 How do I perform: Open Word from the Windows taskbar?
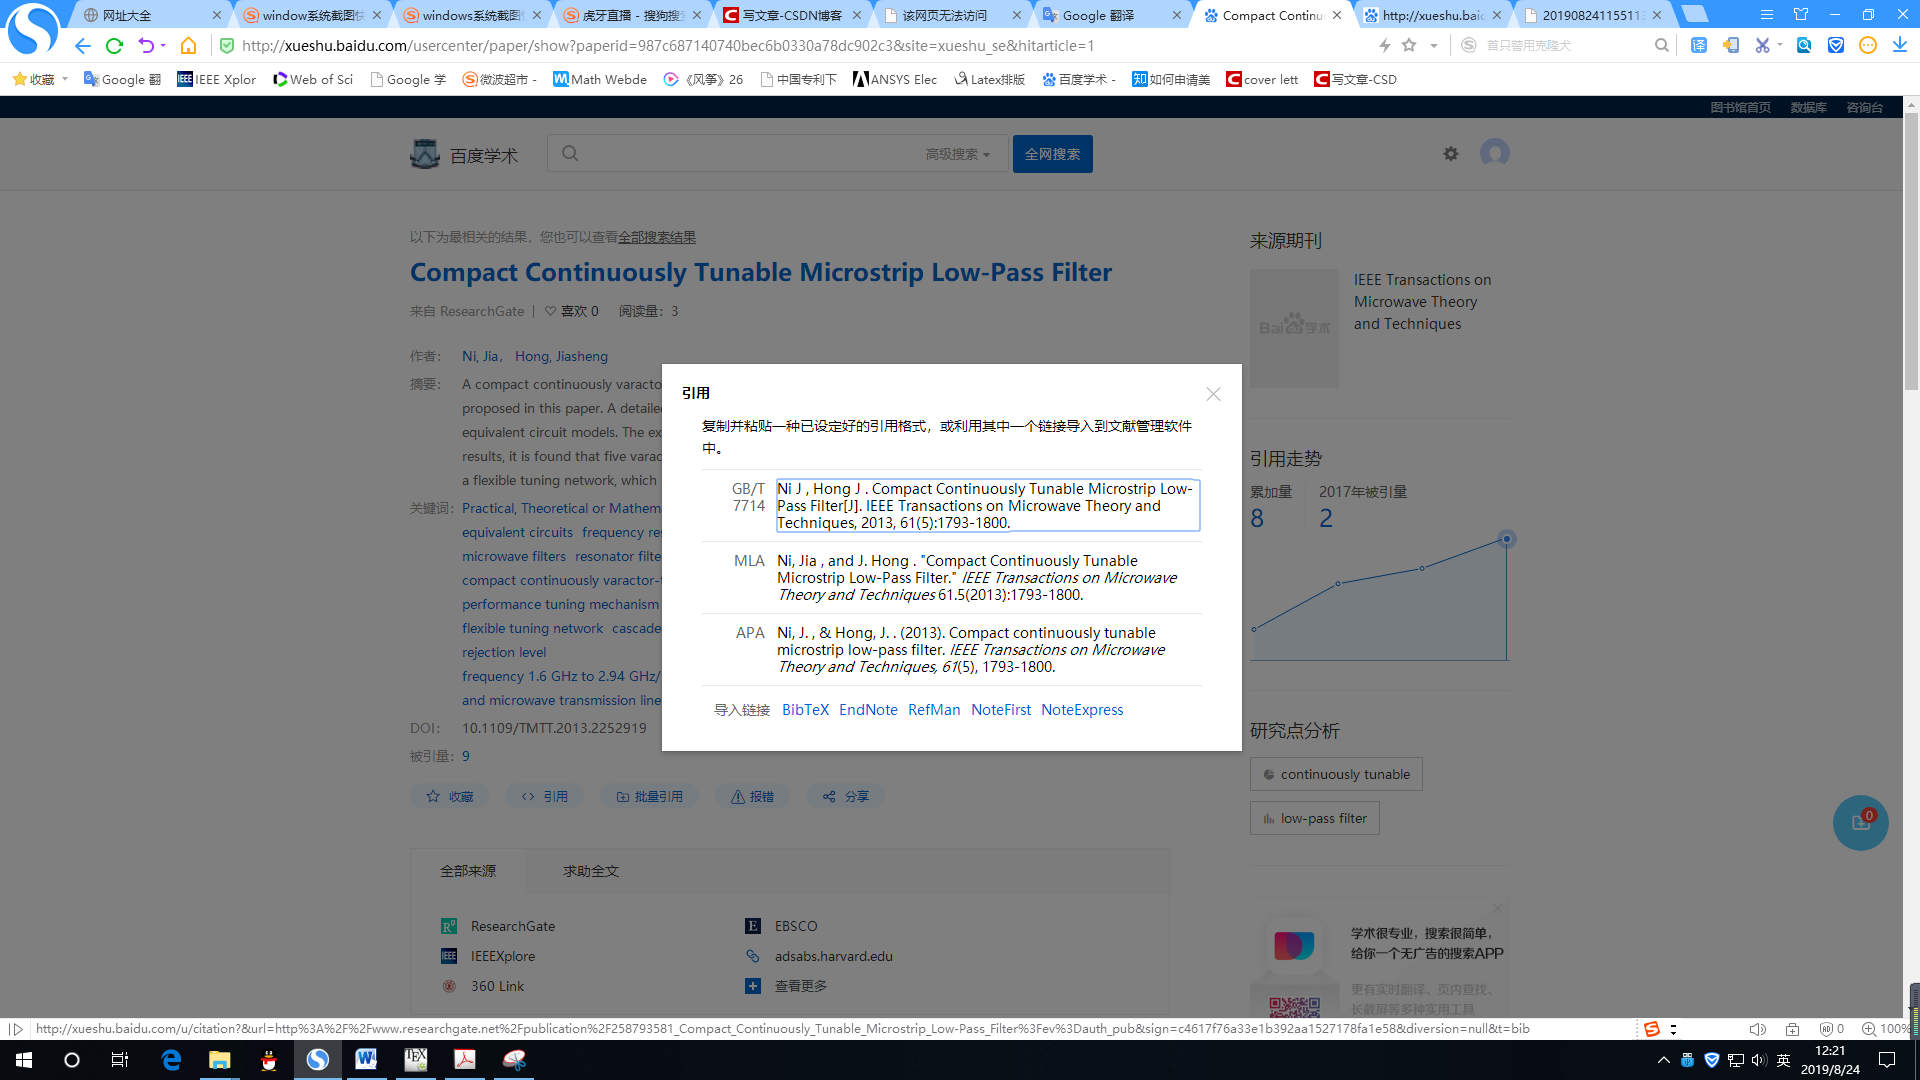pyautogui.click(x=367, y=1059)
